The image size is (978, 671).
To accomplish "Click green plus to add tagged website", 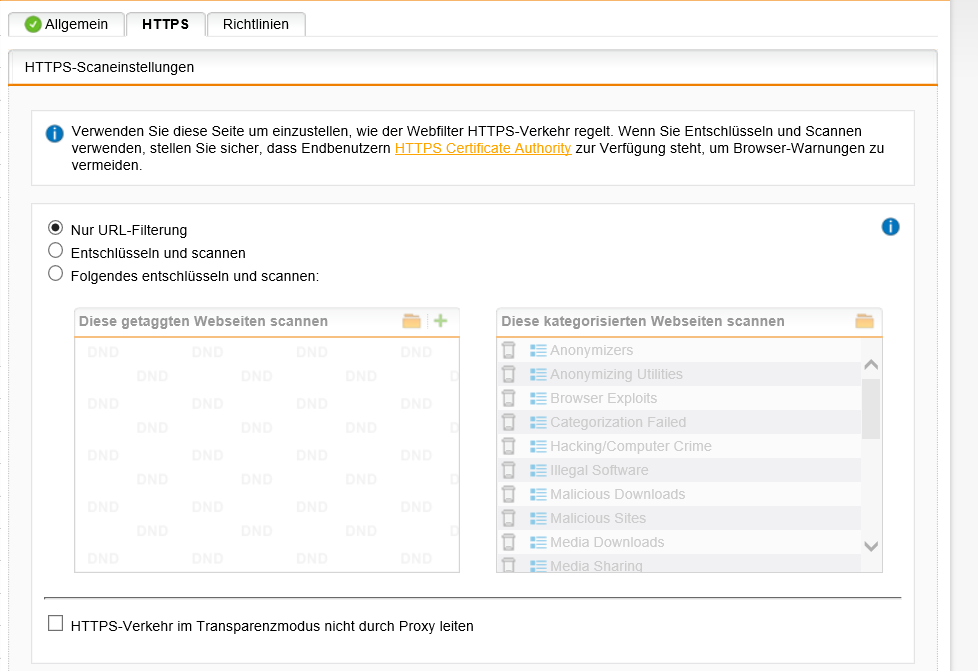I will pyautogui.click(x=440, y=321).
